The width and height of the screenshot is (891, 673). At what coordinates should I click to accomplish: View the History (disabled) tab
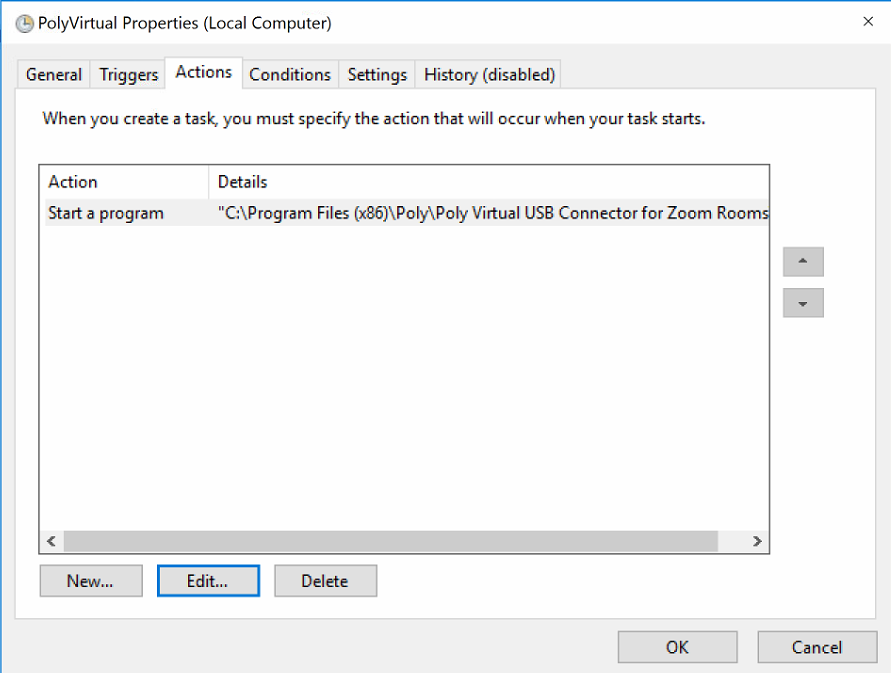point(489,74)
